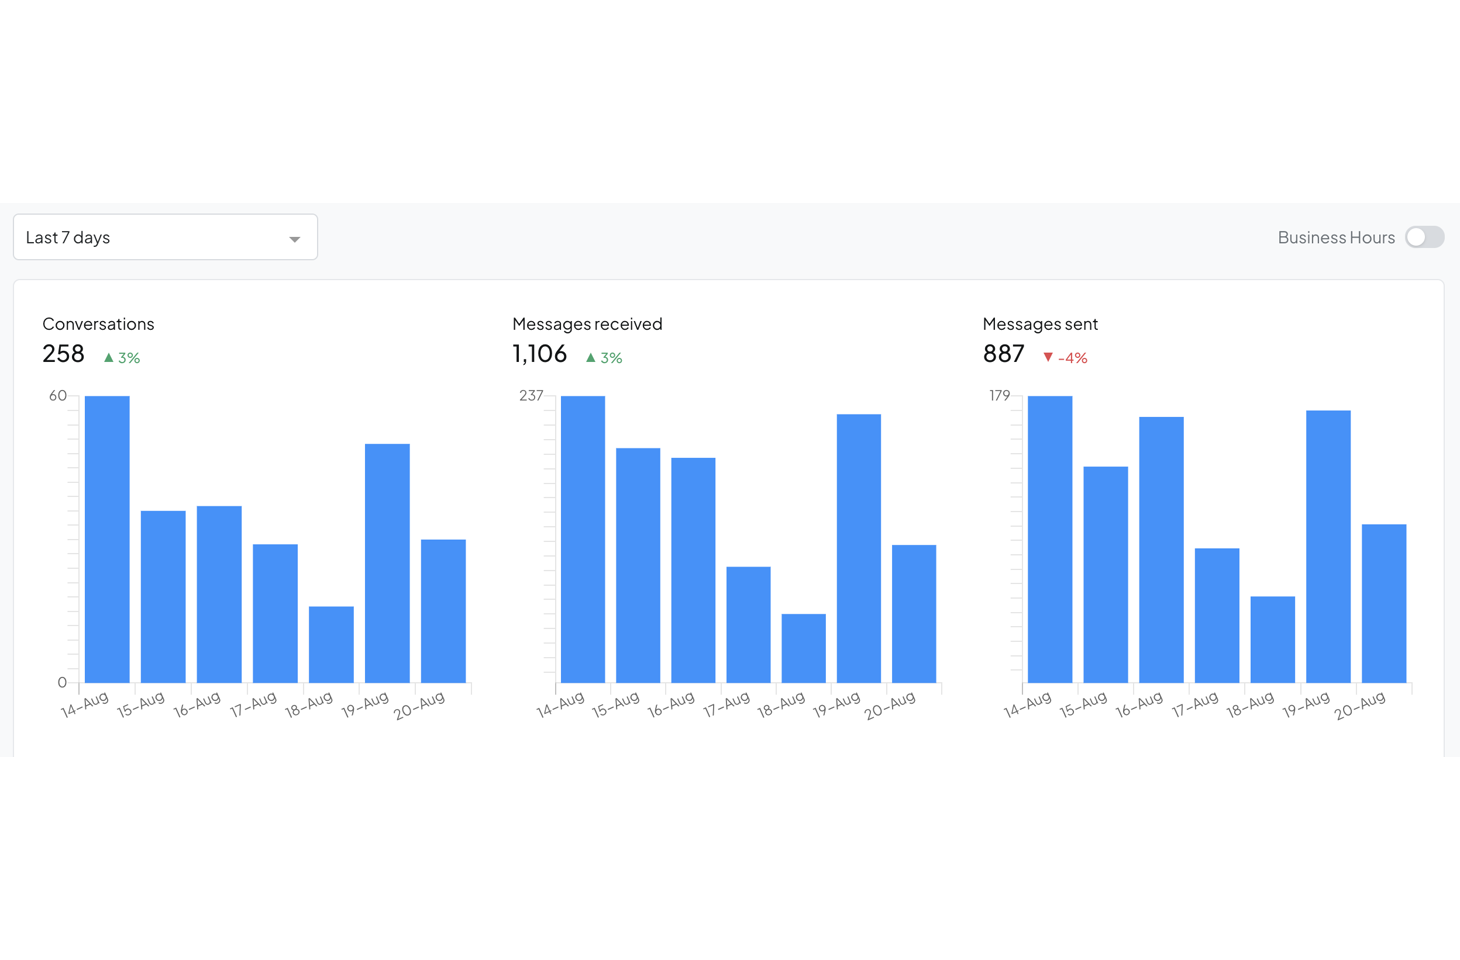
Task: Select the 19-Aug bar in Messages received chart
Action: [859, 548]
